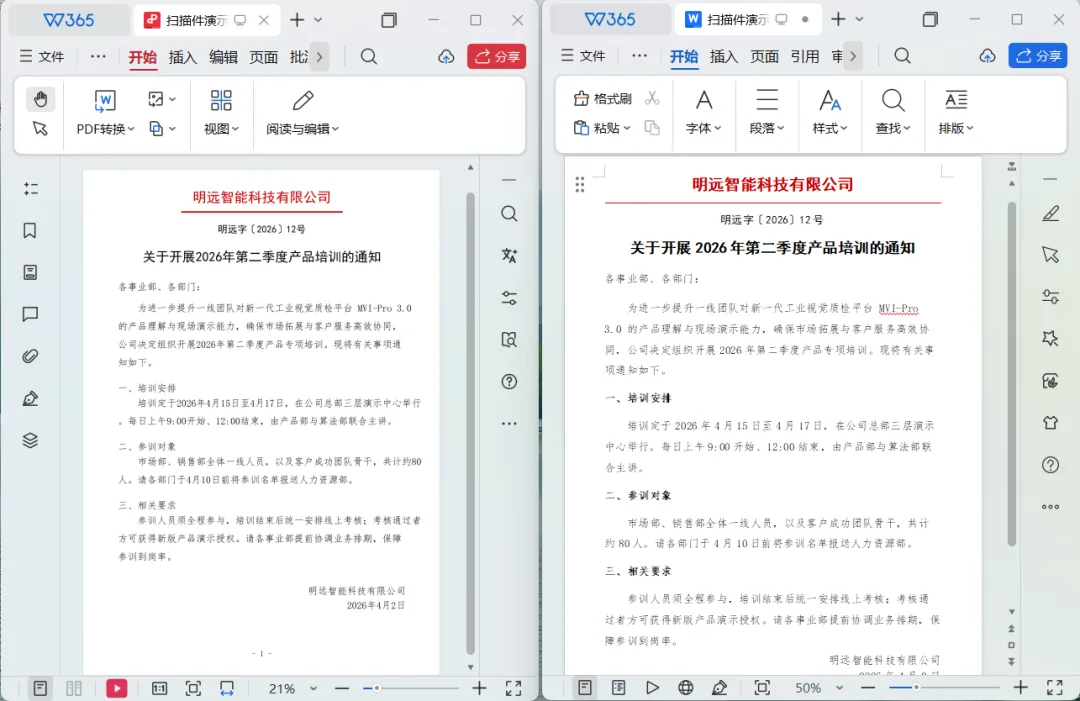Open search in Word window title toolbar
The image size is (1080, 701).
point(902,56)
